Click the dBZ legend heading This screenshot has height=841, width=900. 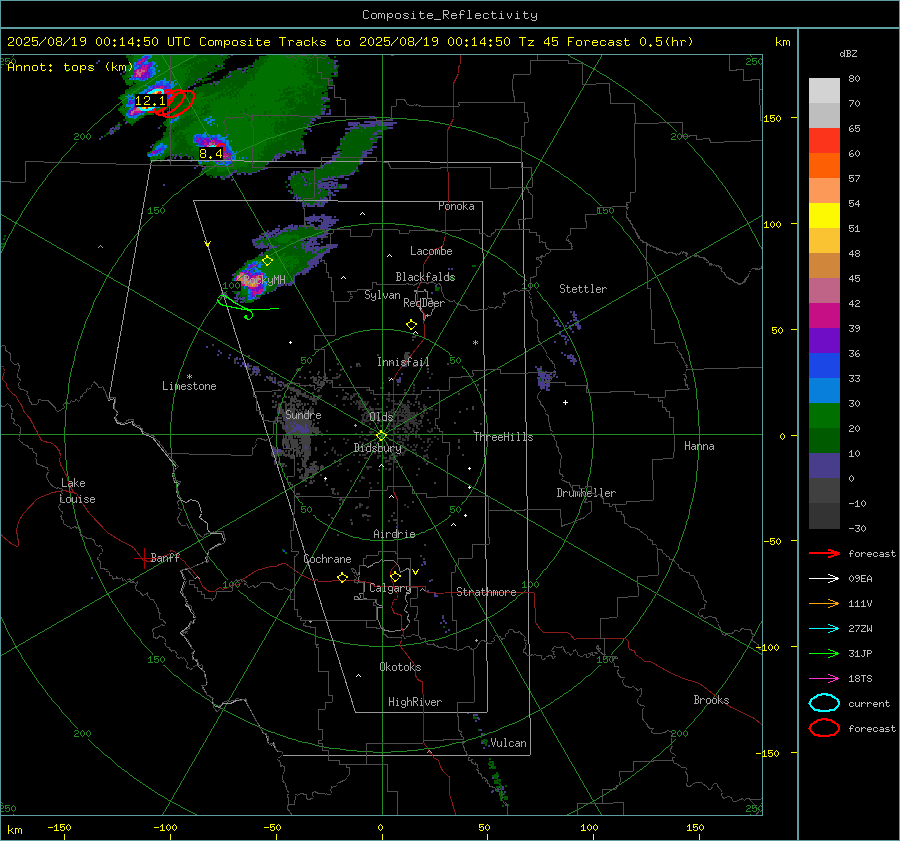(848, 53)
